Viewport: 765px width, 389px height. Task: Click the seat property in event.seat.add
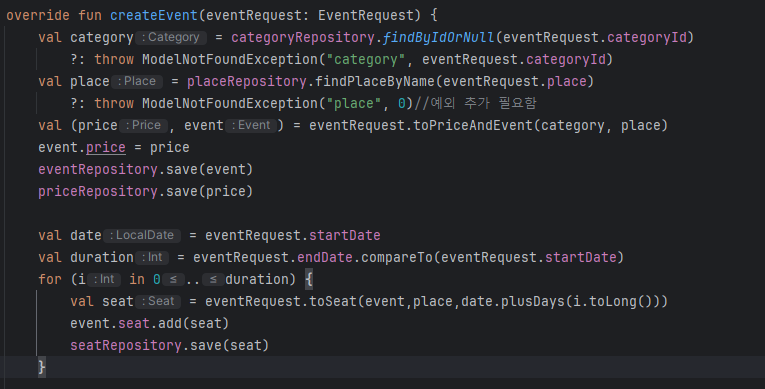(134, 323)
